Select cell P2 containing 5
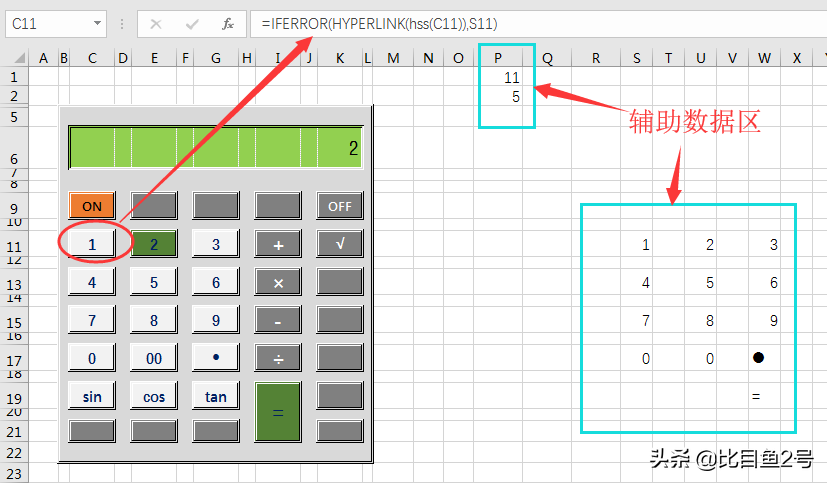Image resolution: width=827 pixels, height=483 pixels. coord(498,96)
